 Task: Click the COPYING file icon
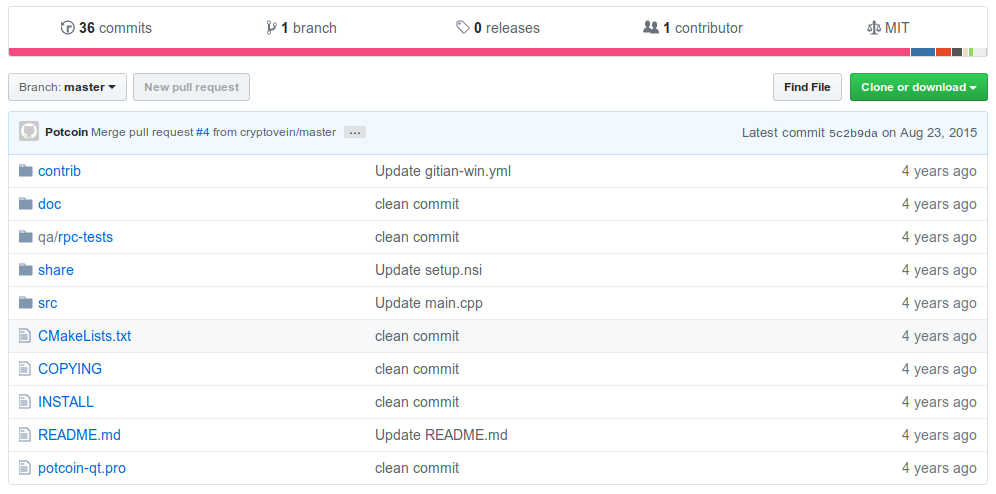[25, 369]
